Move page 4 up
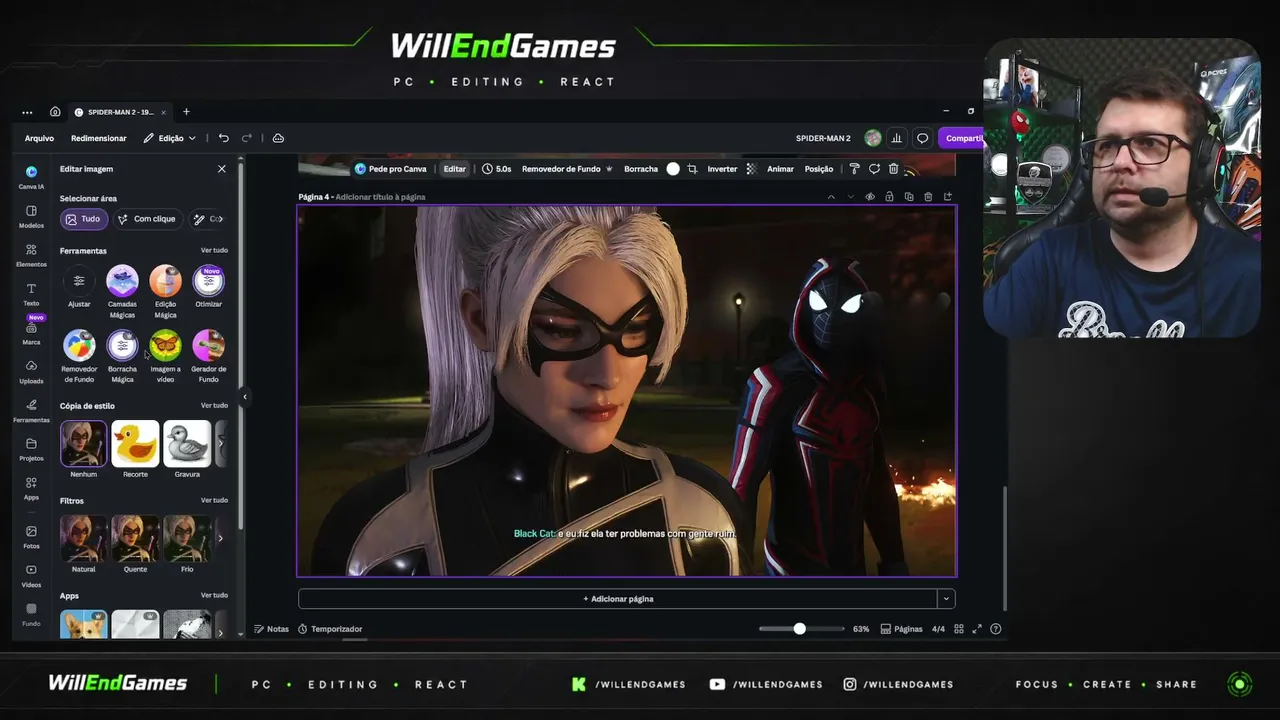This screenshot has height=720, width=1280. coord(831,197)
